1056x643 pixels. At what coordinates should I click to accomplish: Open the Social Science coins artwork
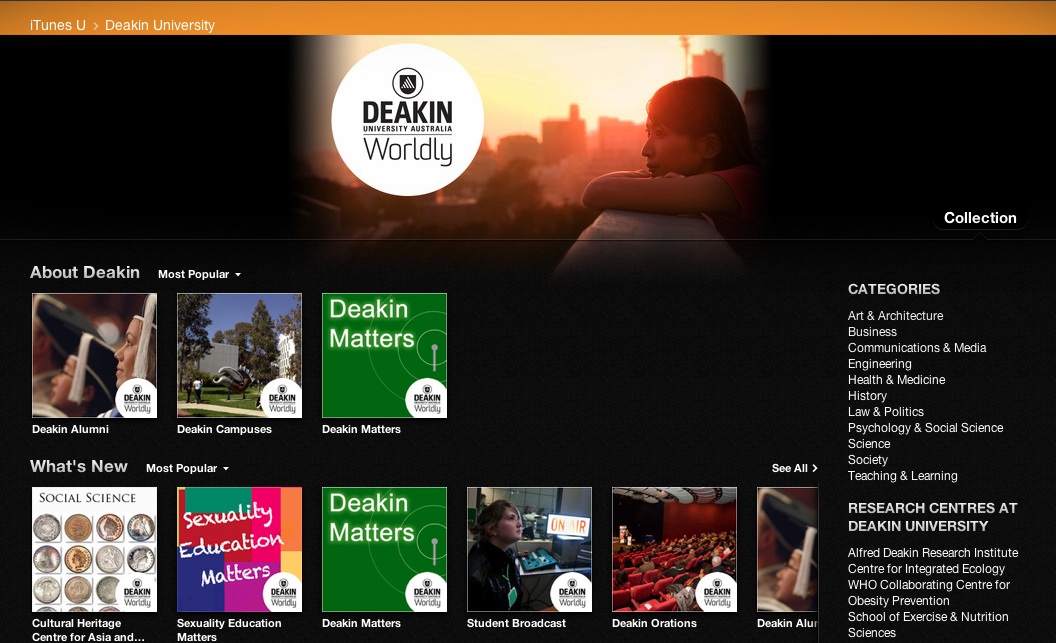click(94, 549)
